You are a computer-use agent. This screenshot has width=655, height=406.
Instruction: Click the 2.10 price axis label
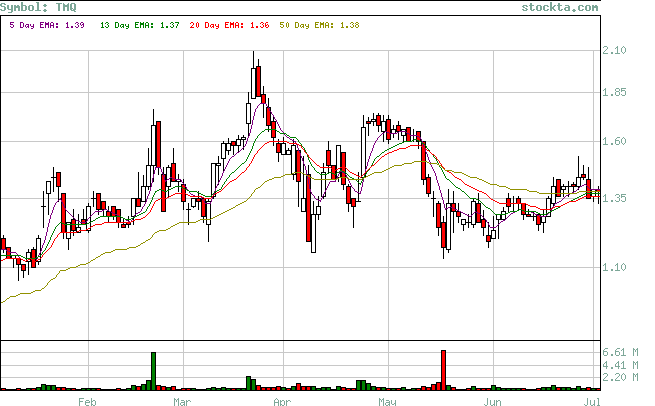[x=614, y=51]
